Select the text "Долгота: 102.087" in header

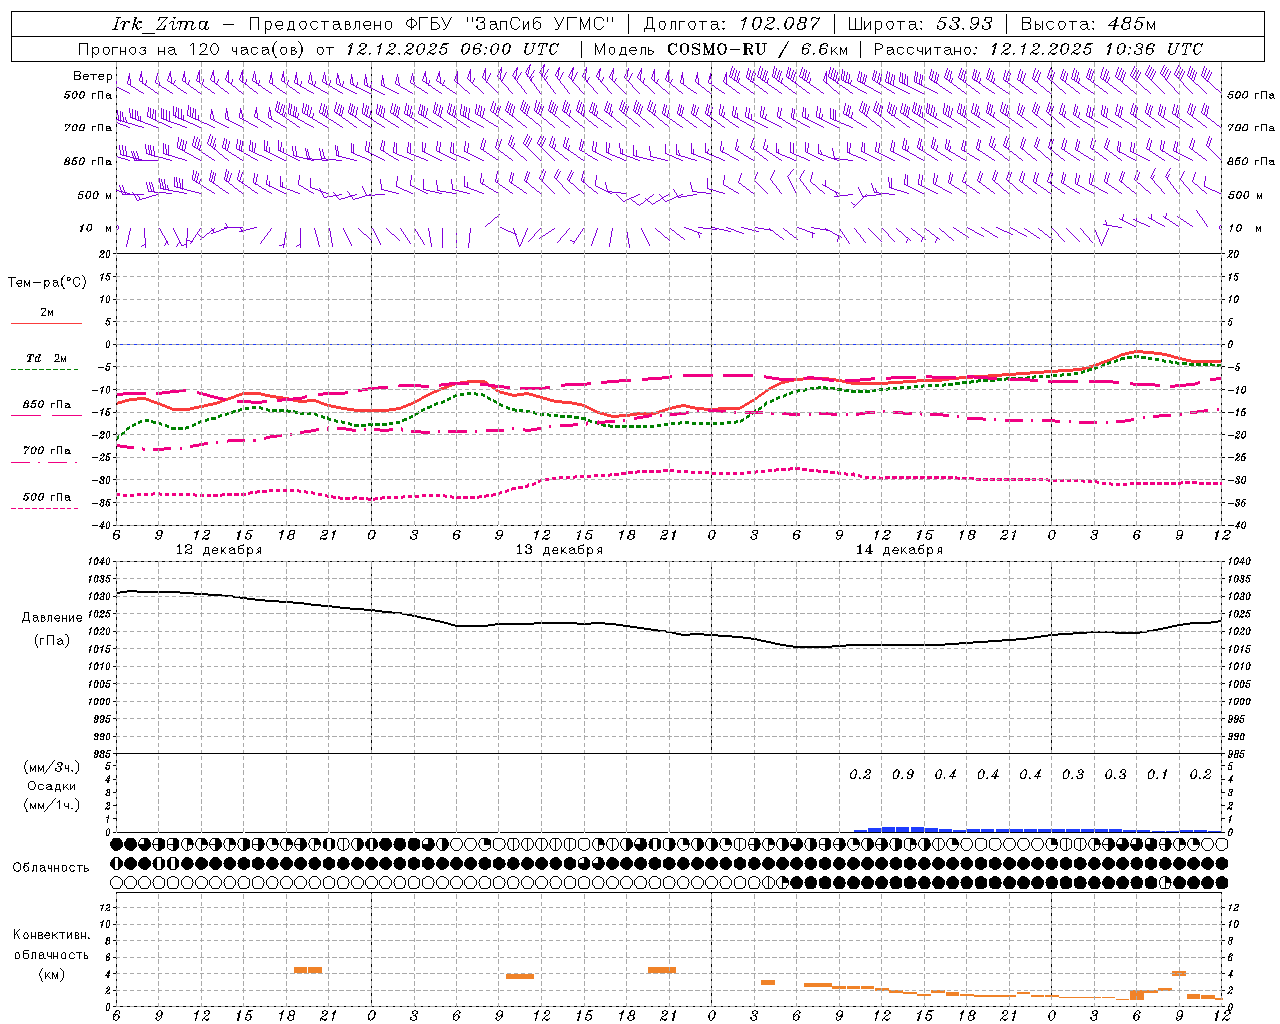pyautogui.click(x=732, y=24)
